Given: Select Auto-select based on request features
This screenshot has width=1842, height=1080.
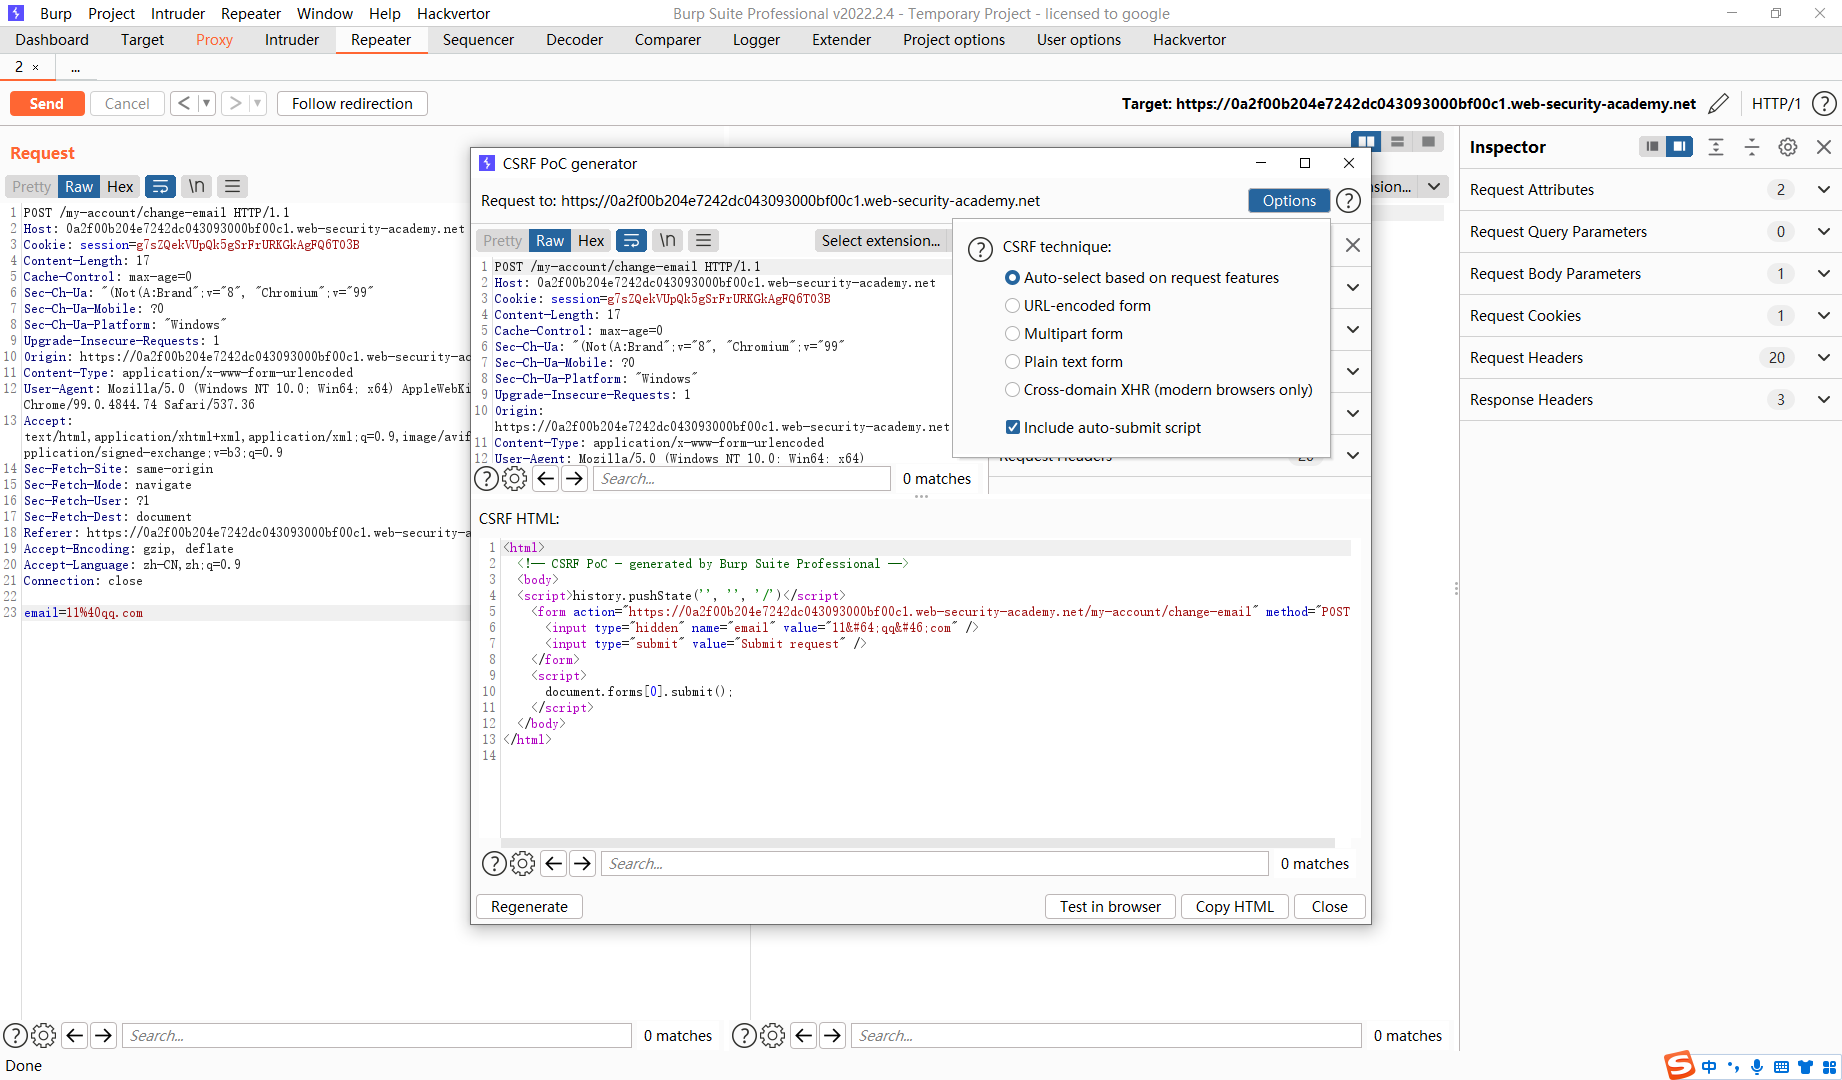Looking at the screenshot, I should pyautogui.click(x=1141, y=277).
